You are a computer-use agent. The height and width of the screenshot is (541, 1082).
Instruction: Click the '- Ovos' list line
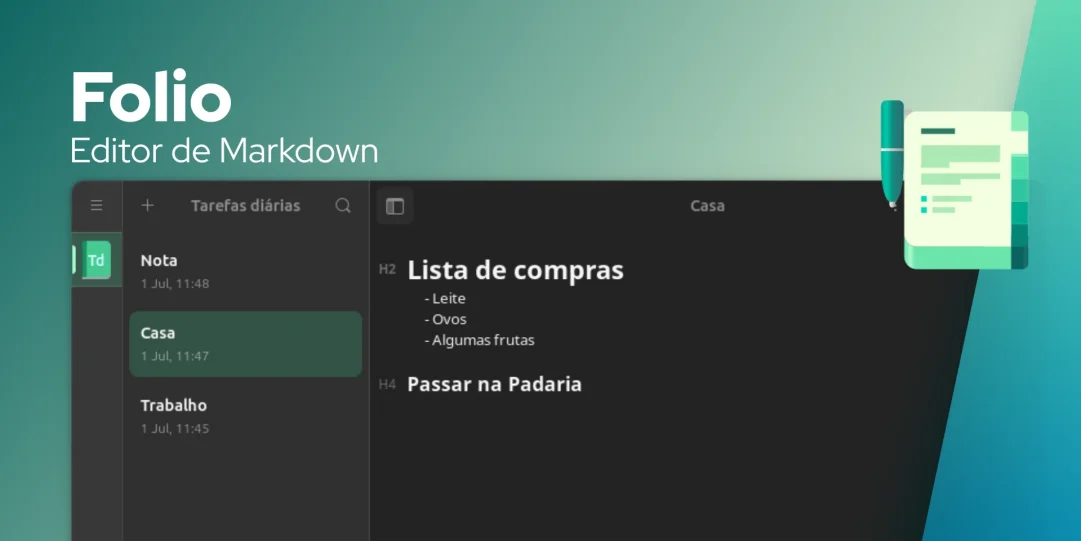446,319
